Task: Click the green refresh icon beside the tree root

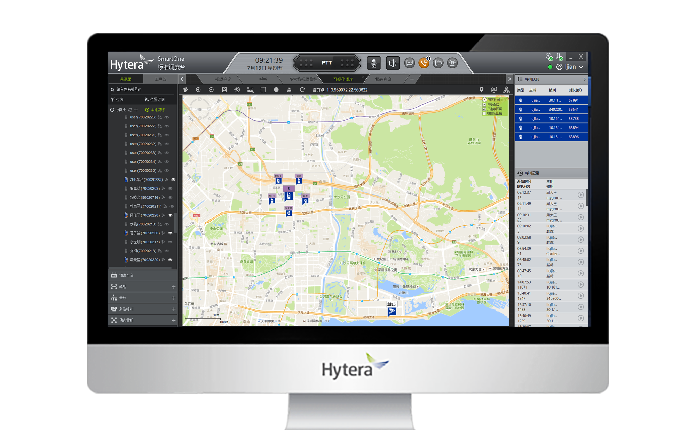Action: (147, 110)
